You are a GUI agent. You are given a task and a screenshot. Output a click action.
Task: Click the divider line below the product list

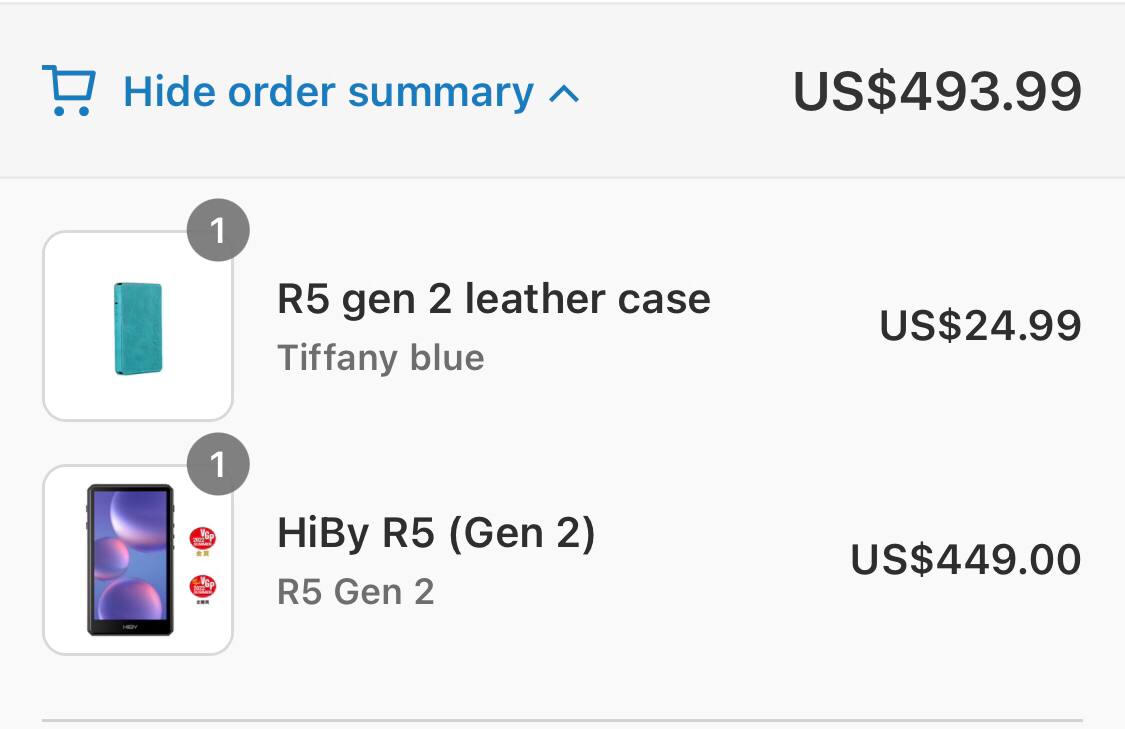(562, 719)
